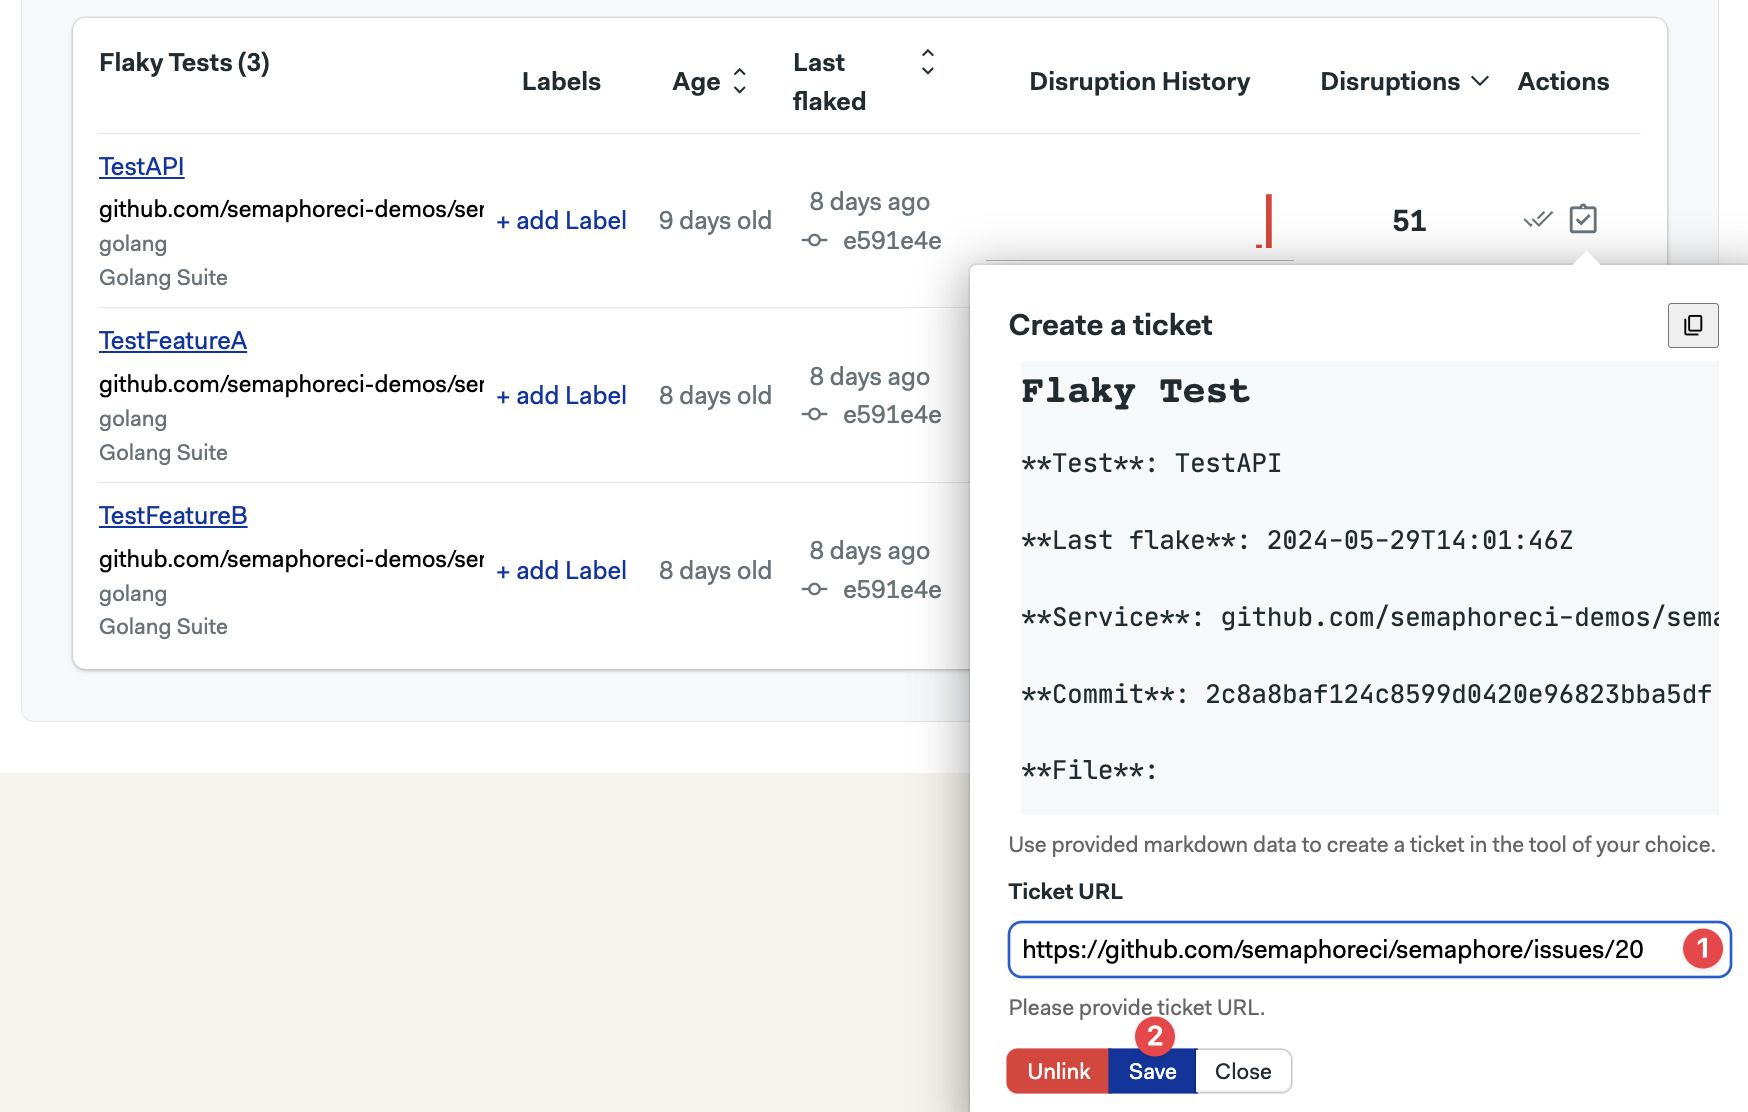Open the TestFeatureB test link

tap(173, 515)
